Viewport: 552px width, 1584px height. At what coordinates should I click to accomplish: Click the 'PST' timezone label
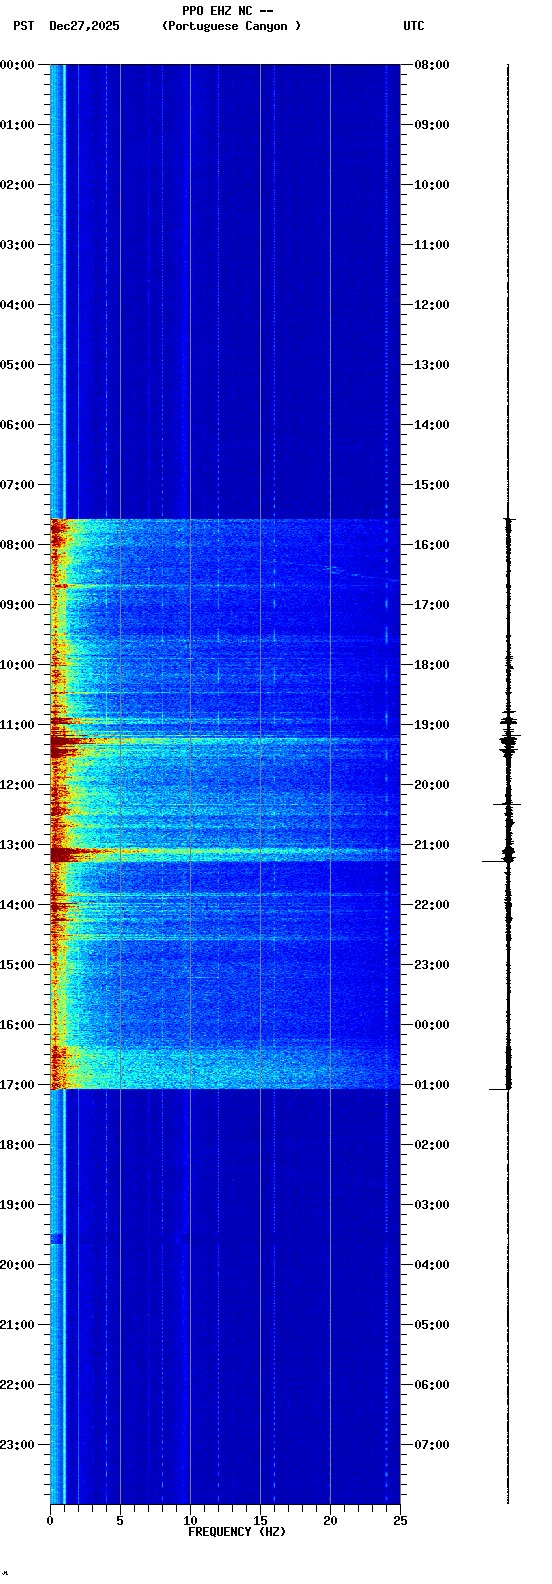click(x=23, y=26)
